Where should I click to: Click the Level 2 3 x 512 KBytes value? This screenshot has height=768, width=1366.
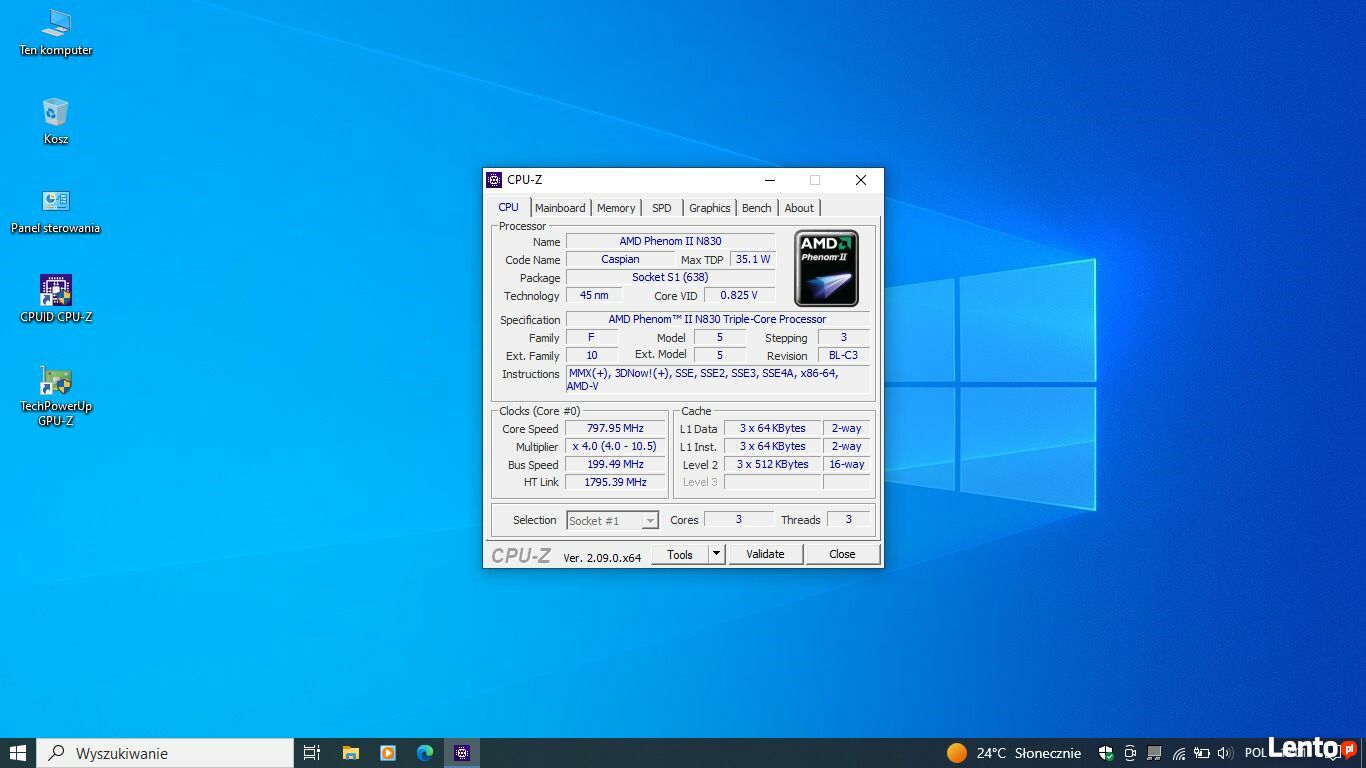pyautogui.click(x=772, y=464)
